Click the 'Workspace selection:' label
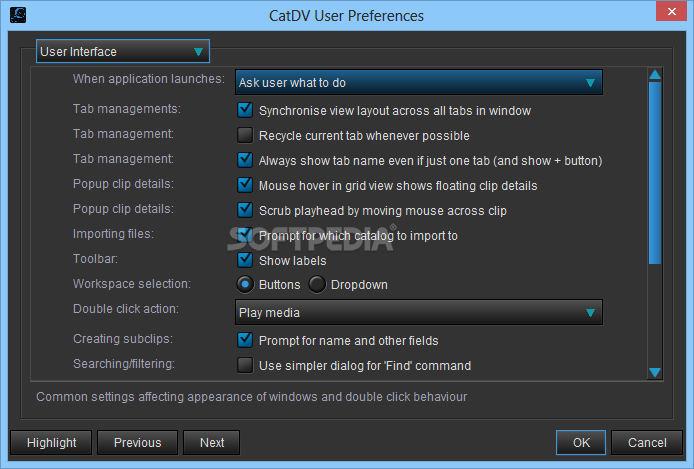Viewport: 694px width, 469px height. (x=132, y=284)
